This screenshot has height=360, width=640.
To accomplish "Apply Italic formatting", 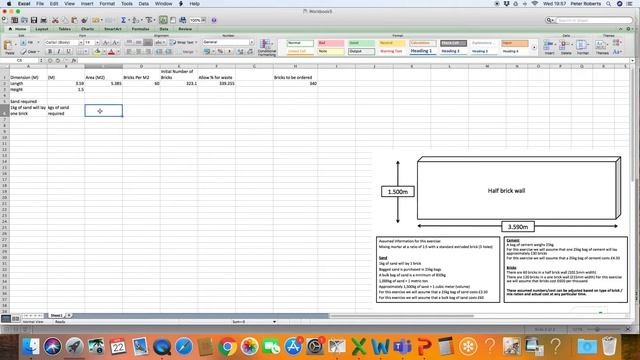I will point(59,51).
